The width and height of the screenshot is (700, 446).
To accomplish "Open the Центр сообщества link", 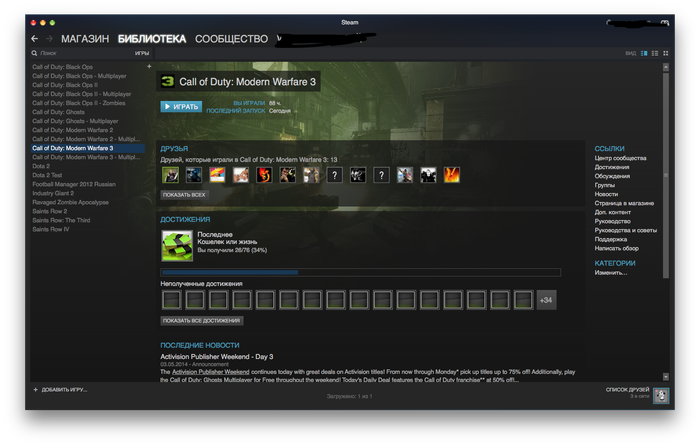I will (620, 158).
